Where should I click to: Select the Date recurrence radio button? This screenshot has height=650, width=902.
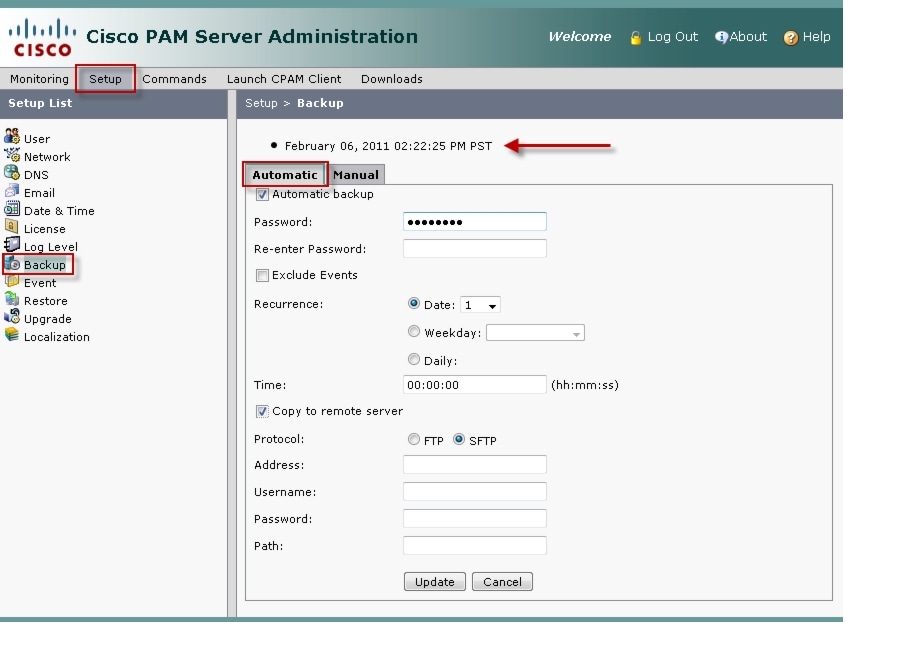coord(414,303)
